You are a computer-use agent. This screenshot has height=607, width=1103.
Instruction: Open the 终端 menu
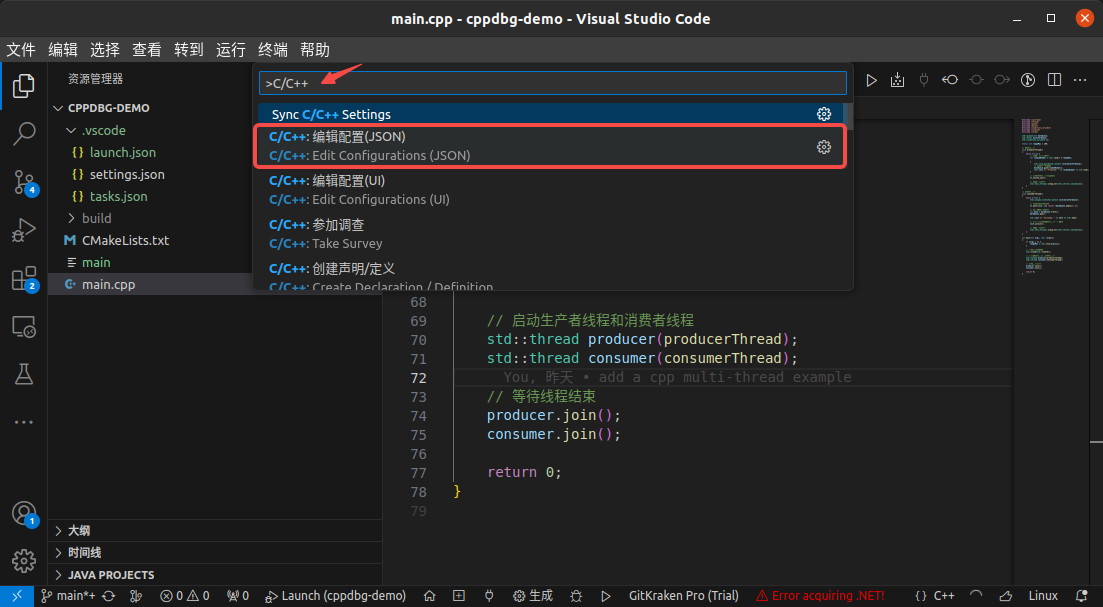point(271,49)
